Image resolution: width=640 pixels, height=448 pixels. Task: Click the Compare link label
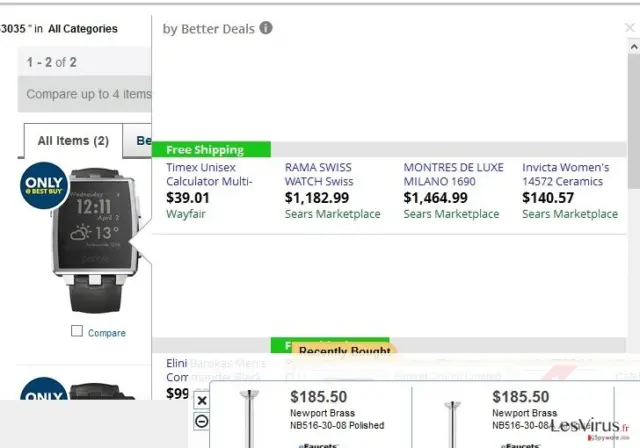[107, 333]
